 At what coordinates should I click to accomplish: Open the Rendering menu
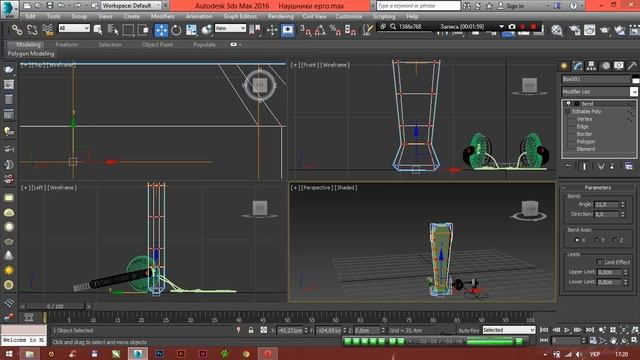click(280, 17)
